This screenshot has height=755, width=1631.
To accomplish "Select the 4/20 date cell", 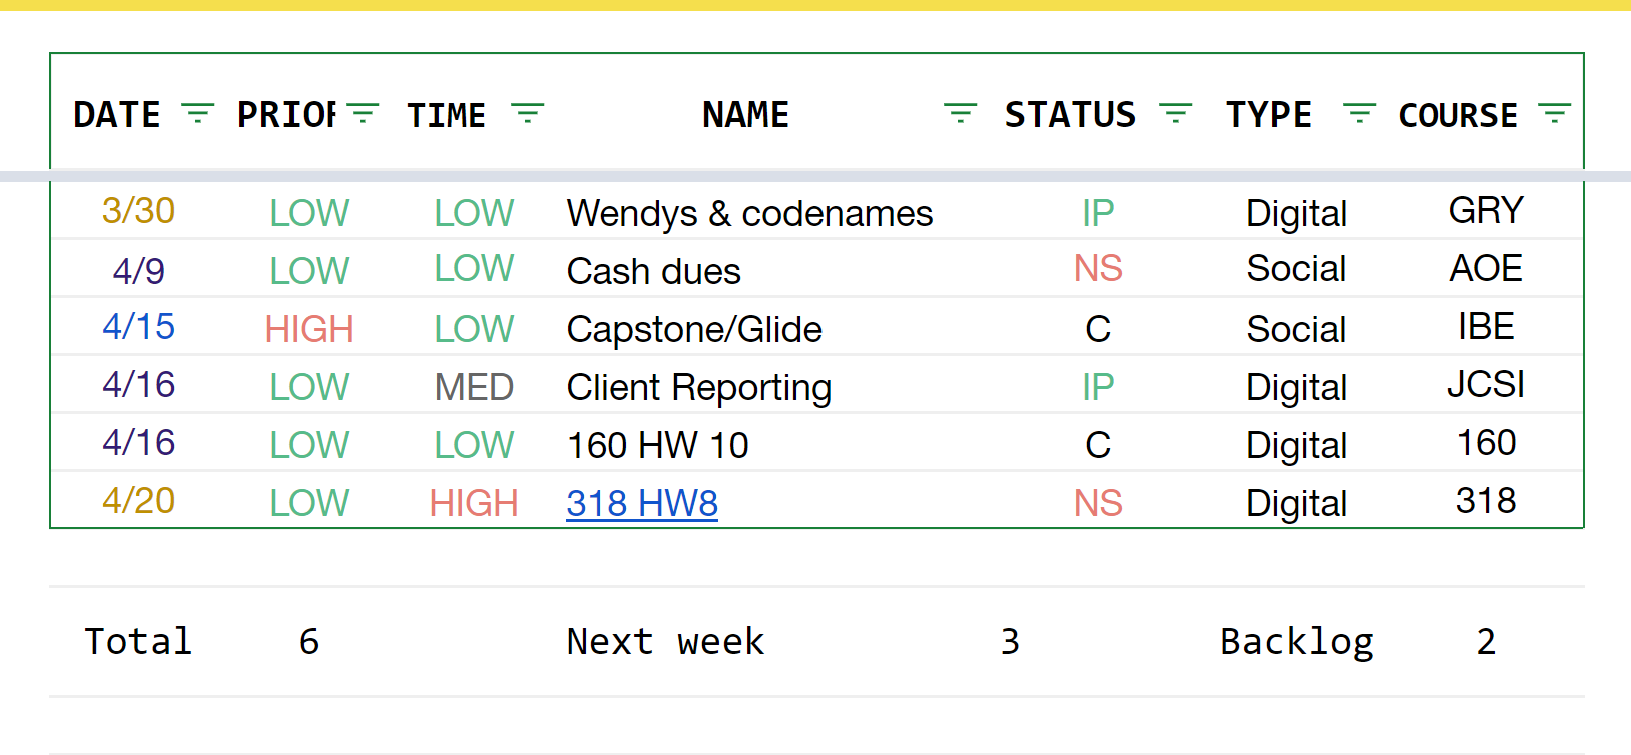I will (139, 501).
